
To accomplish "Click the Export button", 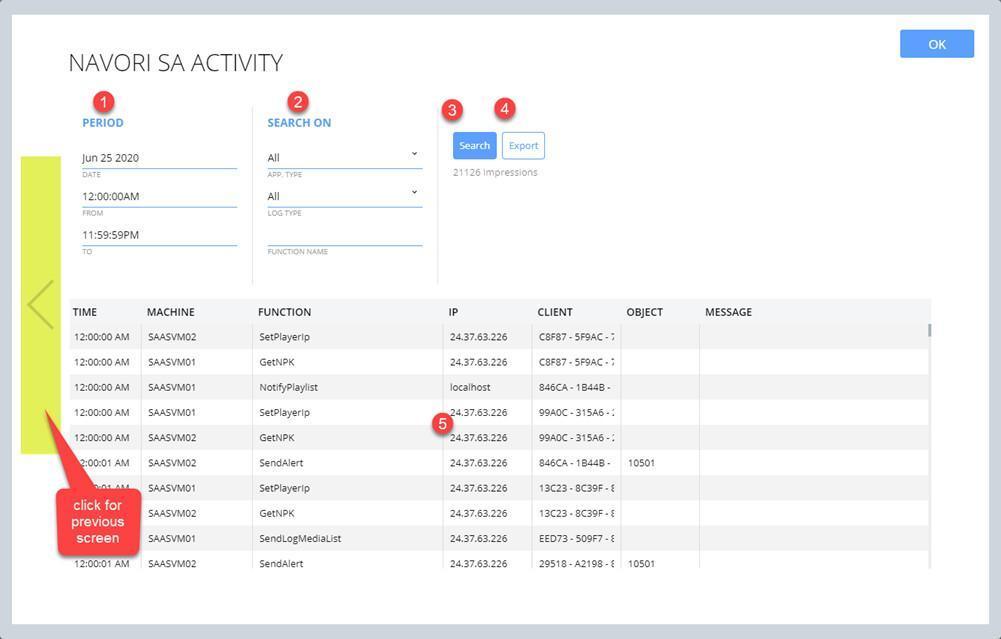I will [x=523, y=146].
